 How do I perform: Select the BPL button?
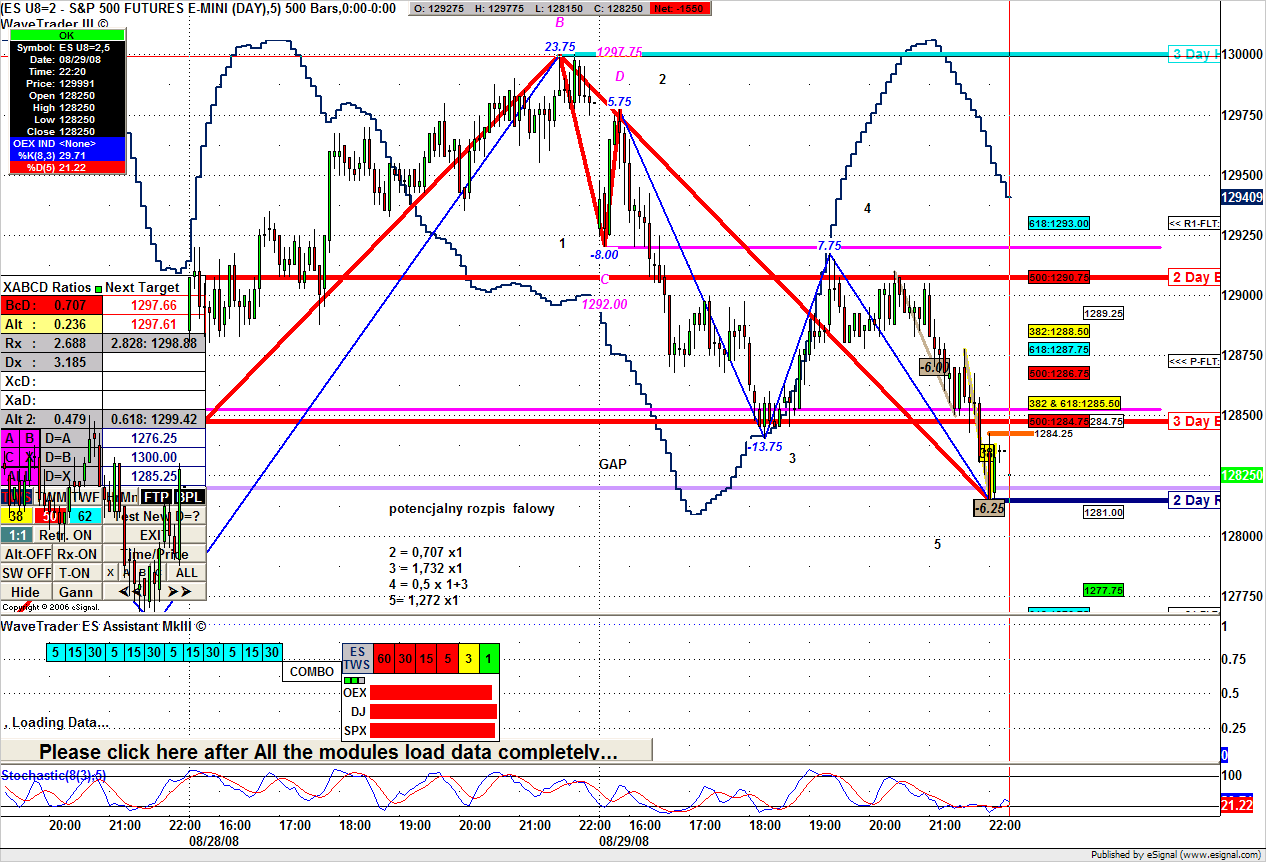tap(190, 497)
